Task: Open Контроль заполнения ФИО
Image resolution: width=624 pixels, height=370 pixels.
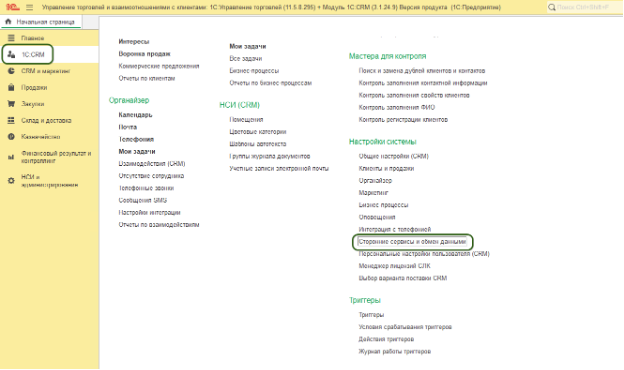Action: pos(397,107)
